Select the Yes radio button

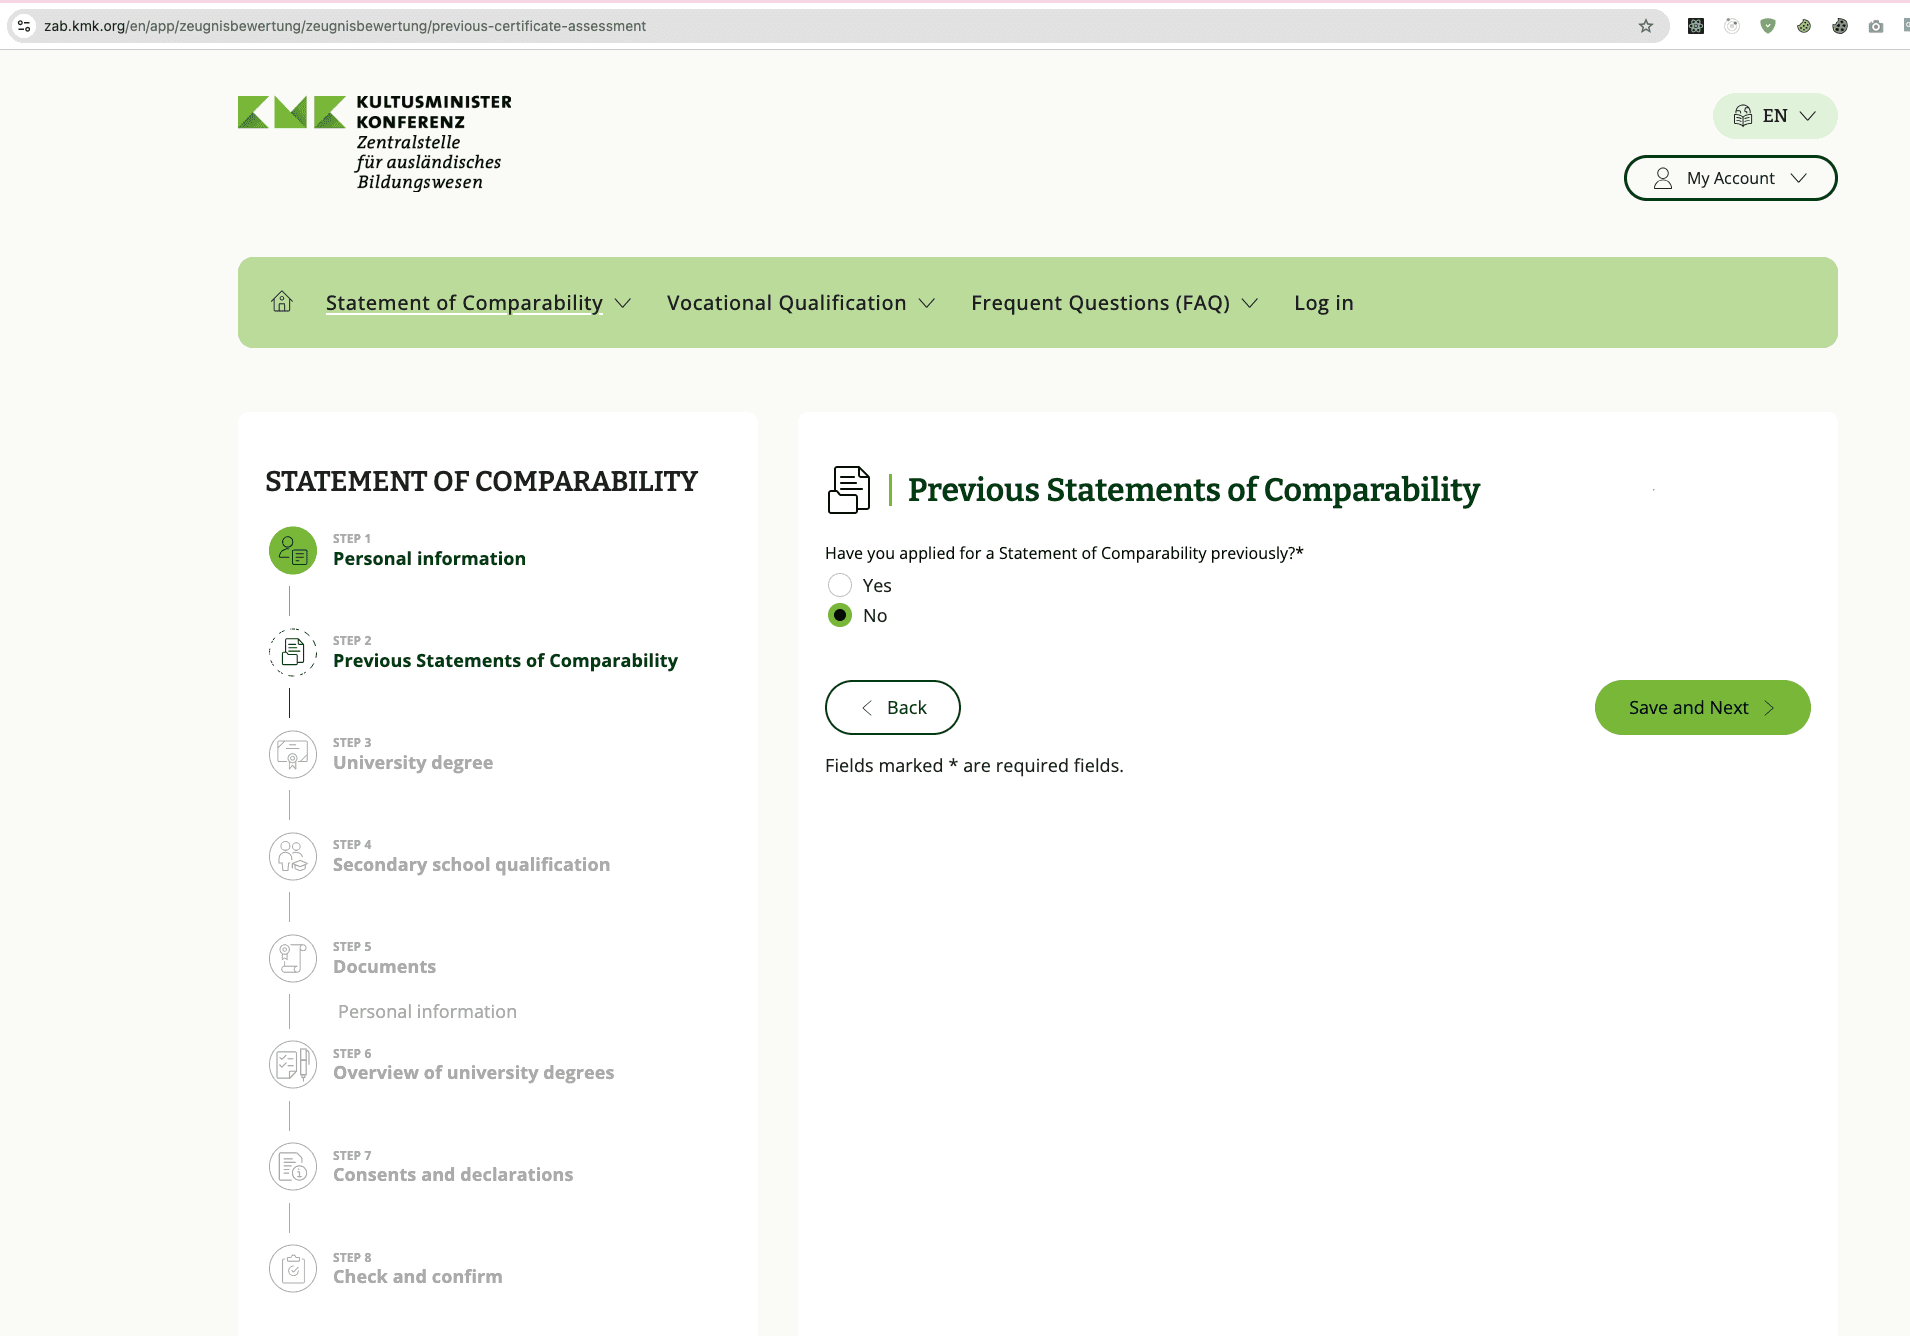tap(840, 585)
